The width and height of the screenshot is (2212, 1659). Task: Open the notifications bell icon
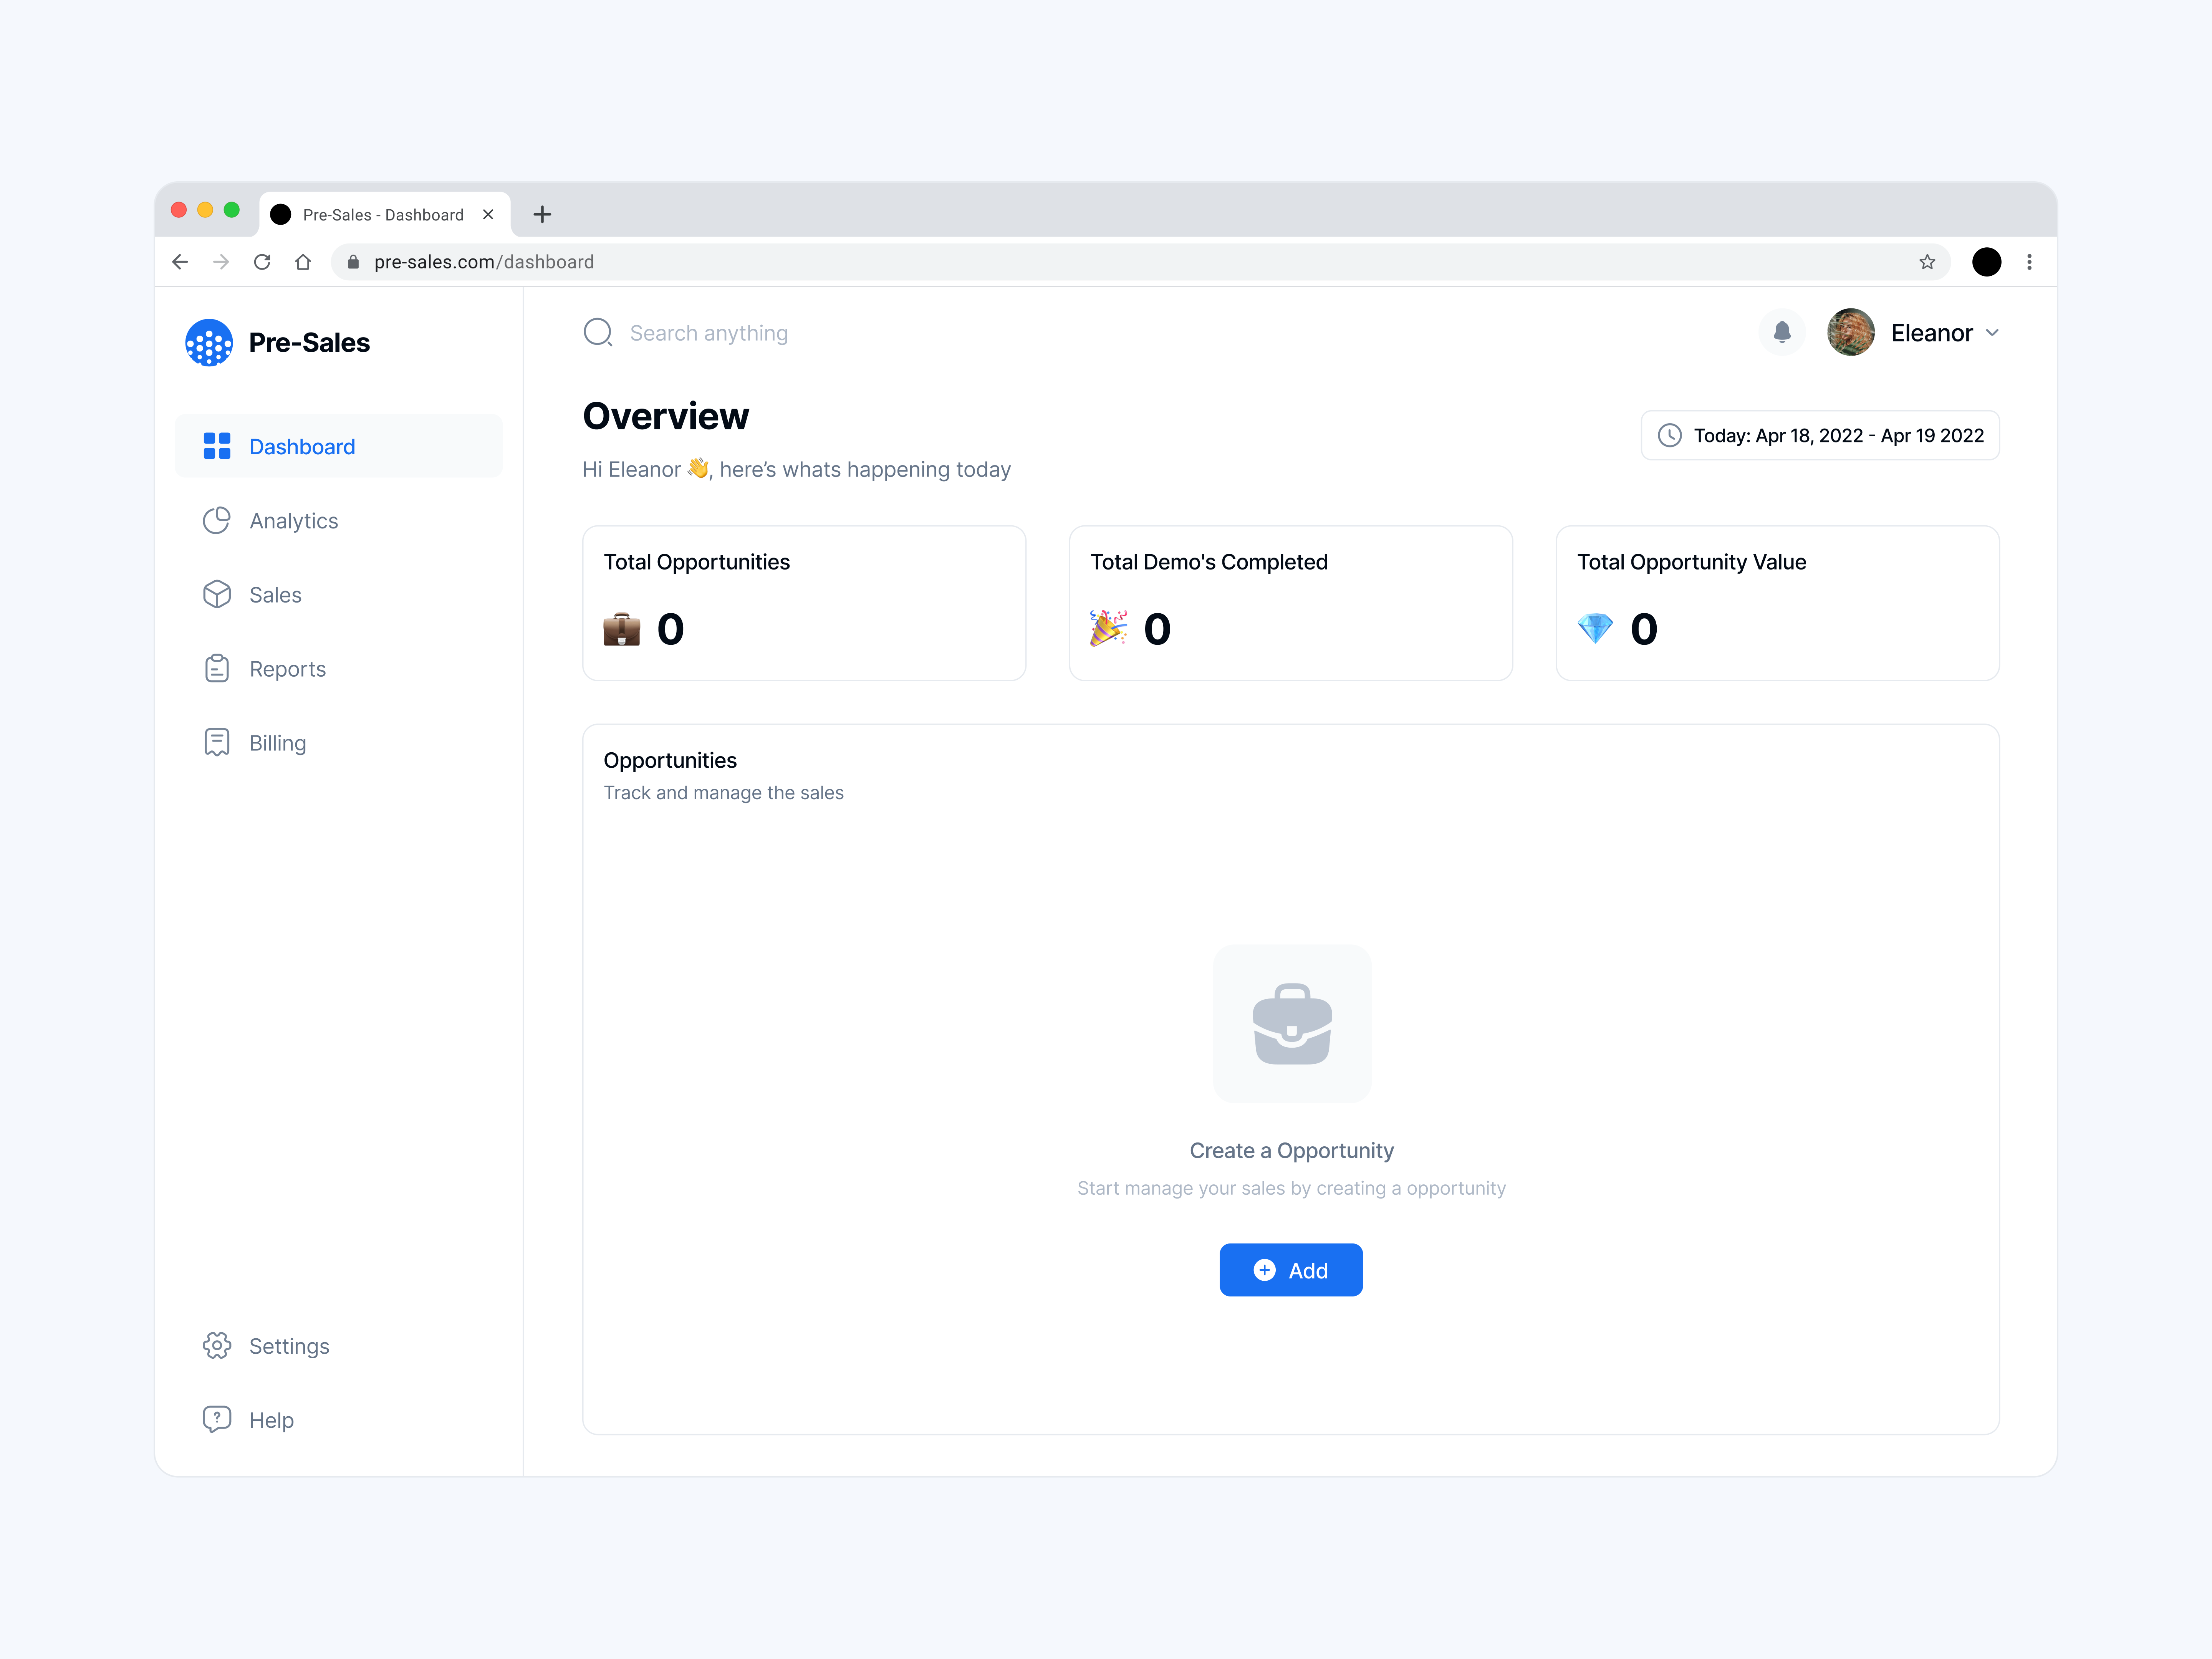pyautogui.click(x=1782, y=332)
